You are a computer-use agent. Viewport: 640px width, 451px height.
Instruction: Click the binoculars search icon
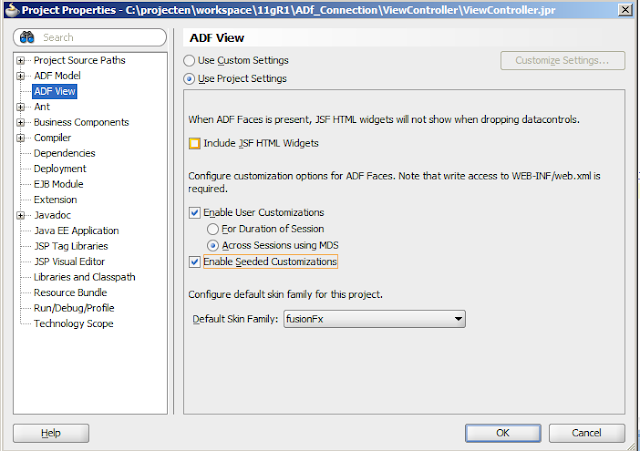coord(27,37)
